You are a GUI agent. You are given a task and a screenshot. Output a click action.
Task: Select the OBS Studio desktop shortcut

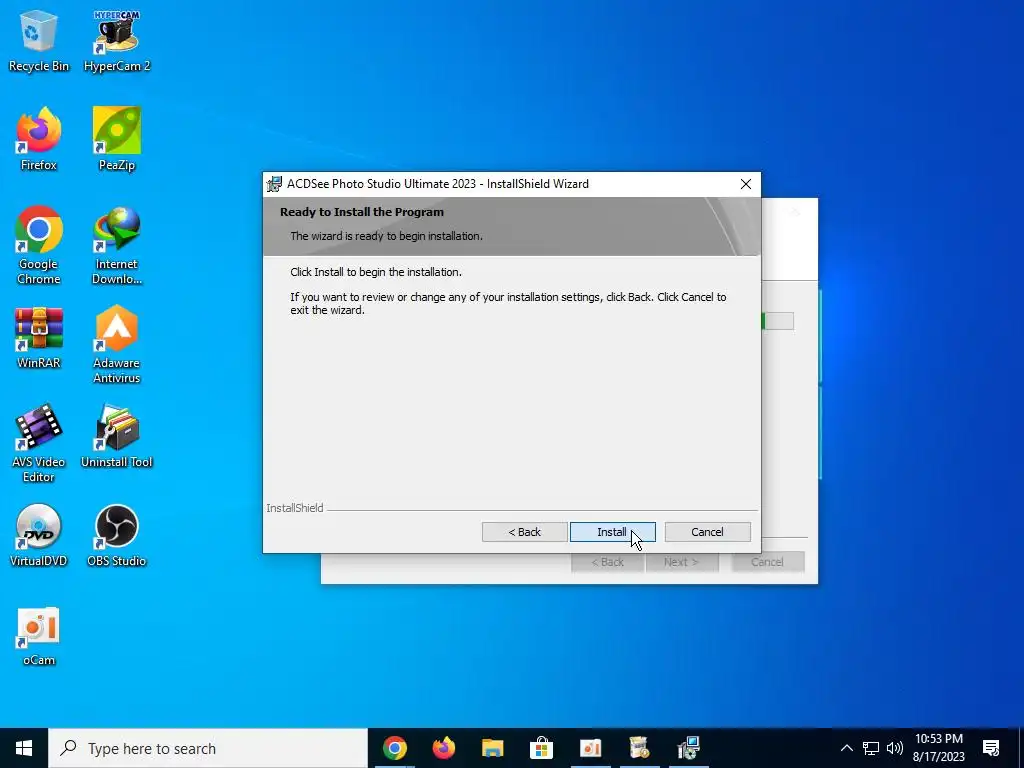coord(117,536)
